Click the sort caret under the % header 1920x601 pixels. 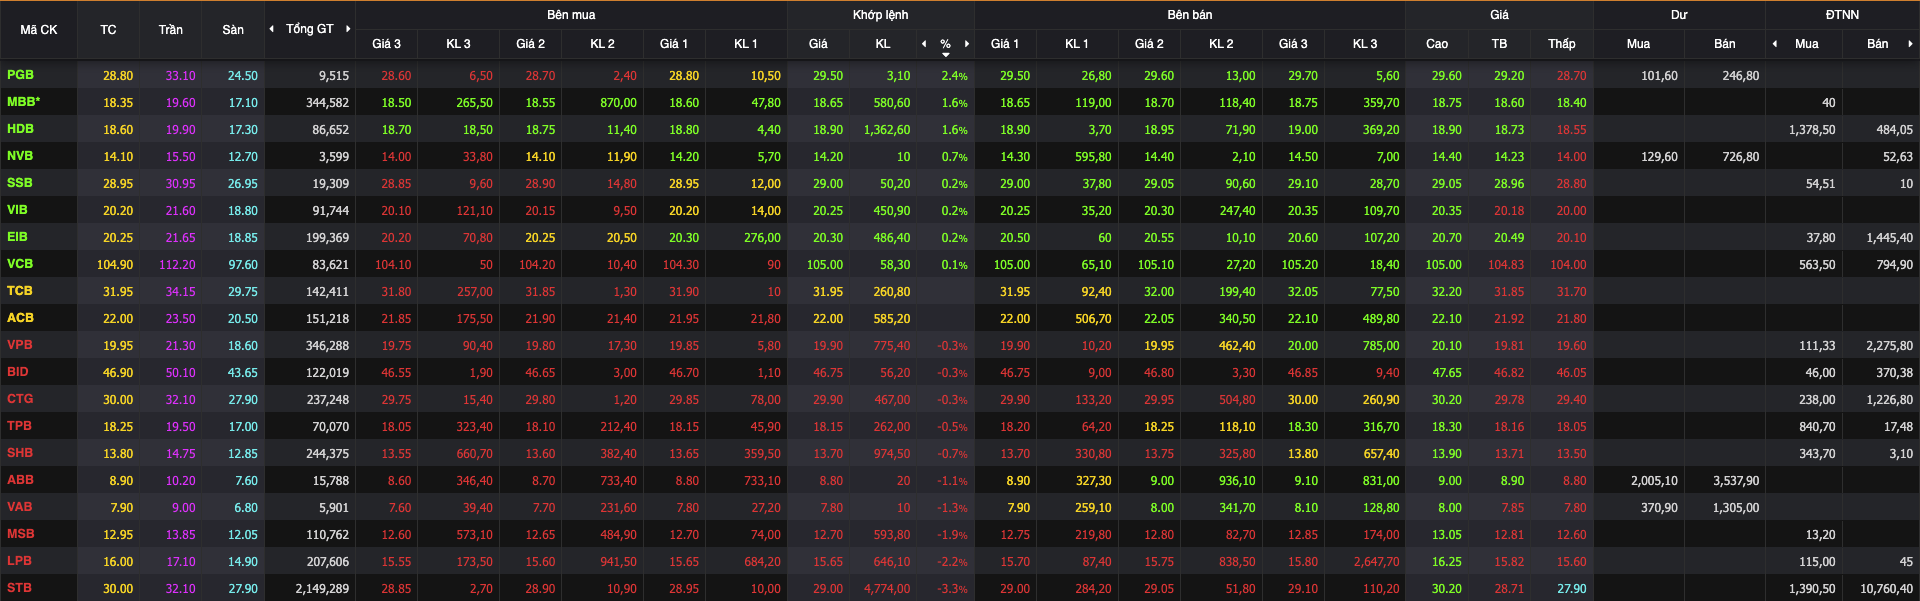coord(946,54)
